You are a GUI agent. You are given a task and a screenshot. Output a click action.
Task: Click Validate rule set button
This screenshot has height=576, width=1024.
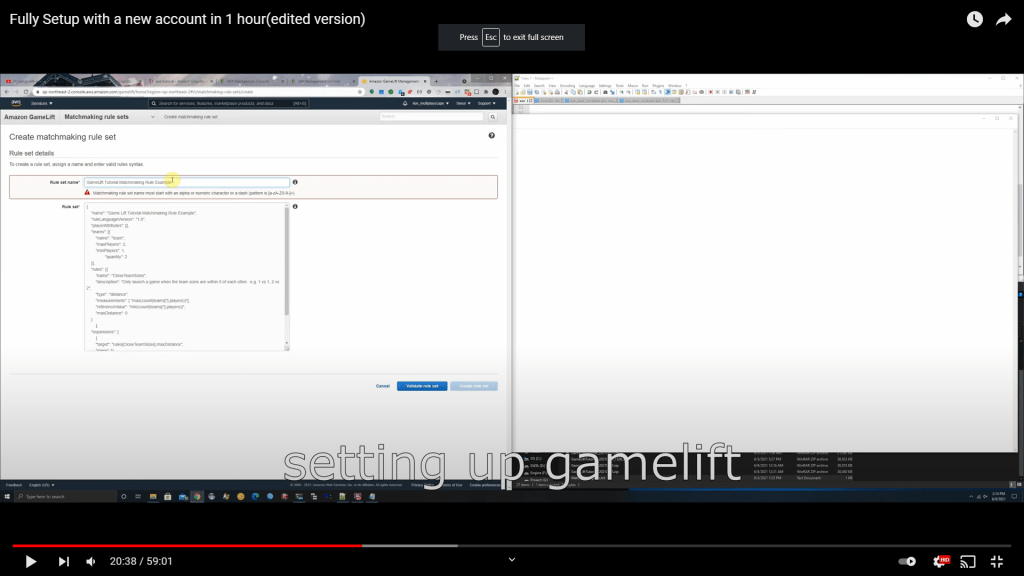pyautogui.click(x=422, y=385)
